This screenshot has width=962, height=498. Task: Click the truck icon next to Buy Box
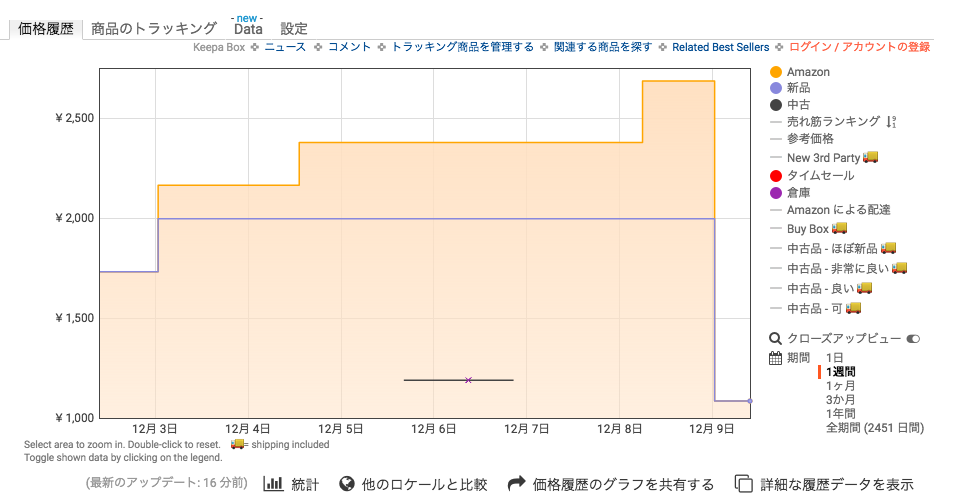[839, 229]
